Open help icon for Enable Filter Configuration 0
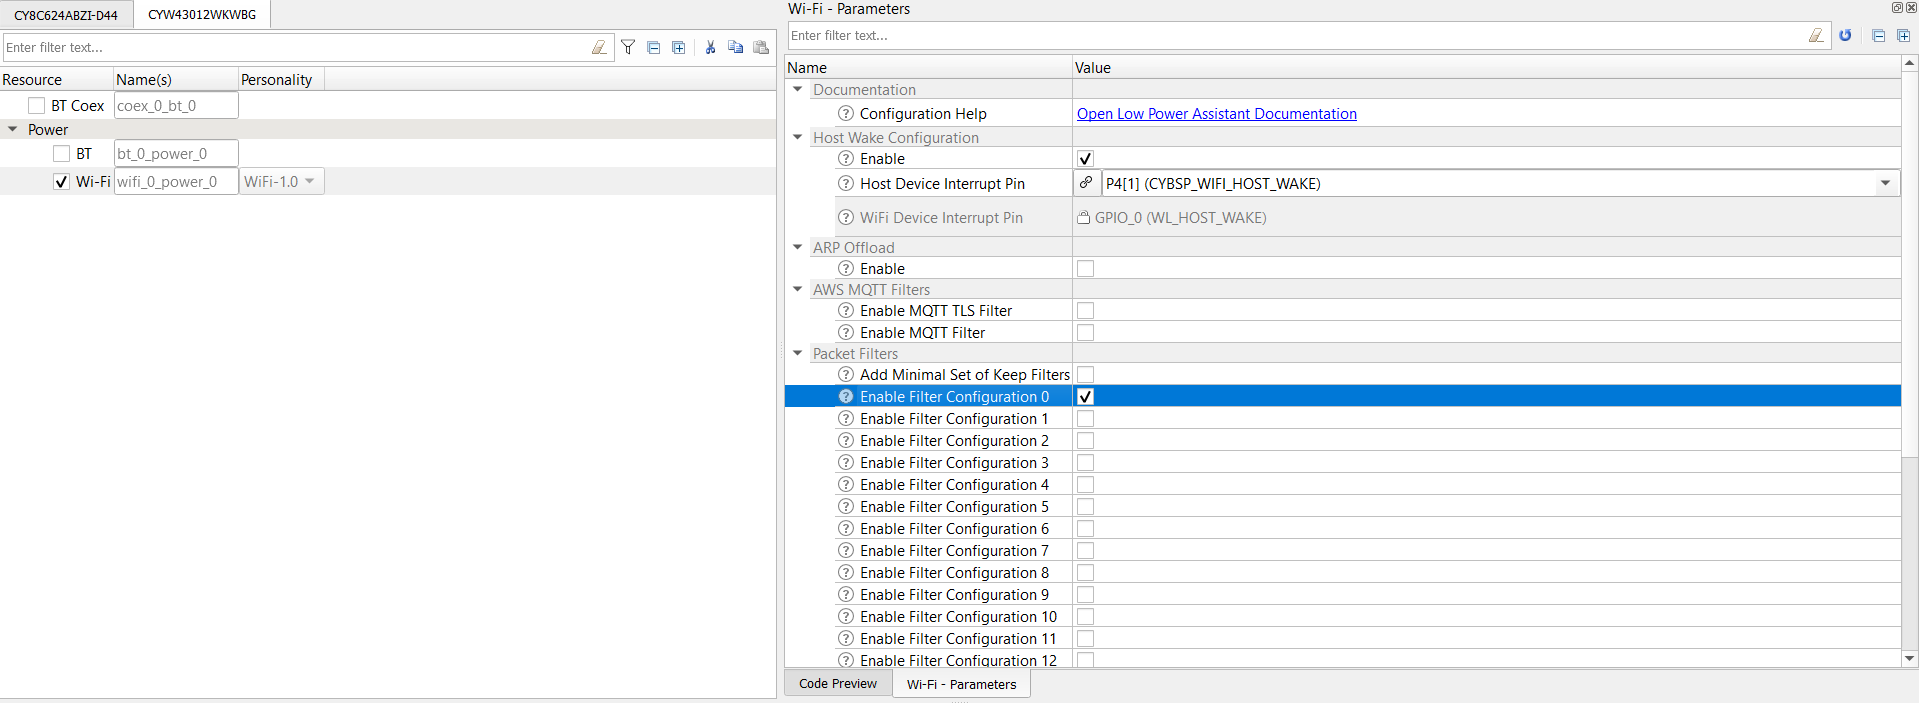 [x=846, y=396]
